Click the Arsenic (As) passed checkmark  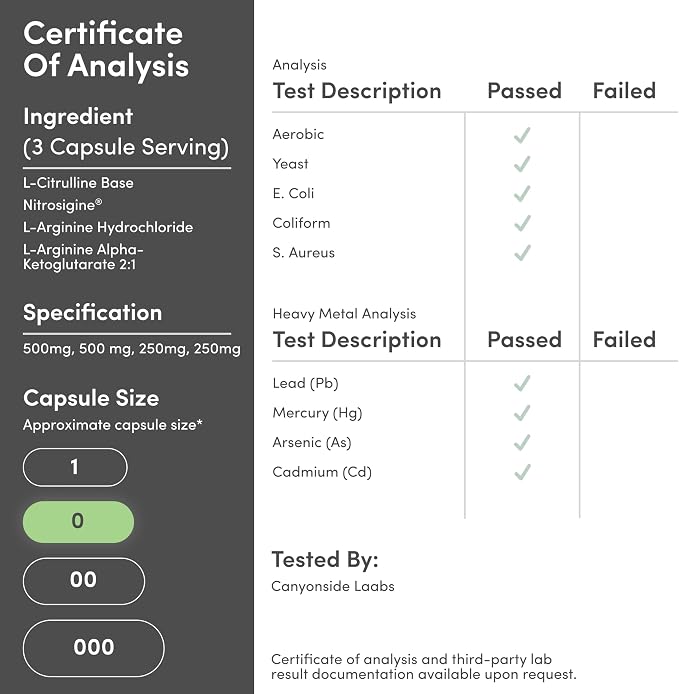tap(522, 443)
